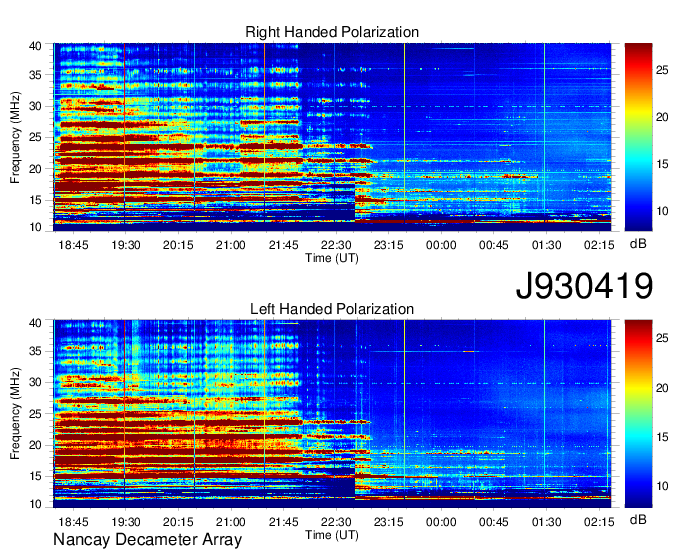Click the right-handed plot dB colorbar
This screenshot has height=552, width=680.
coord(638,137)
